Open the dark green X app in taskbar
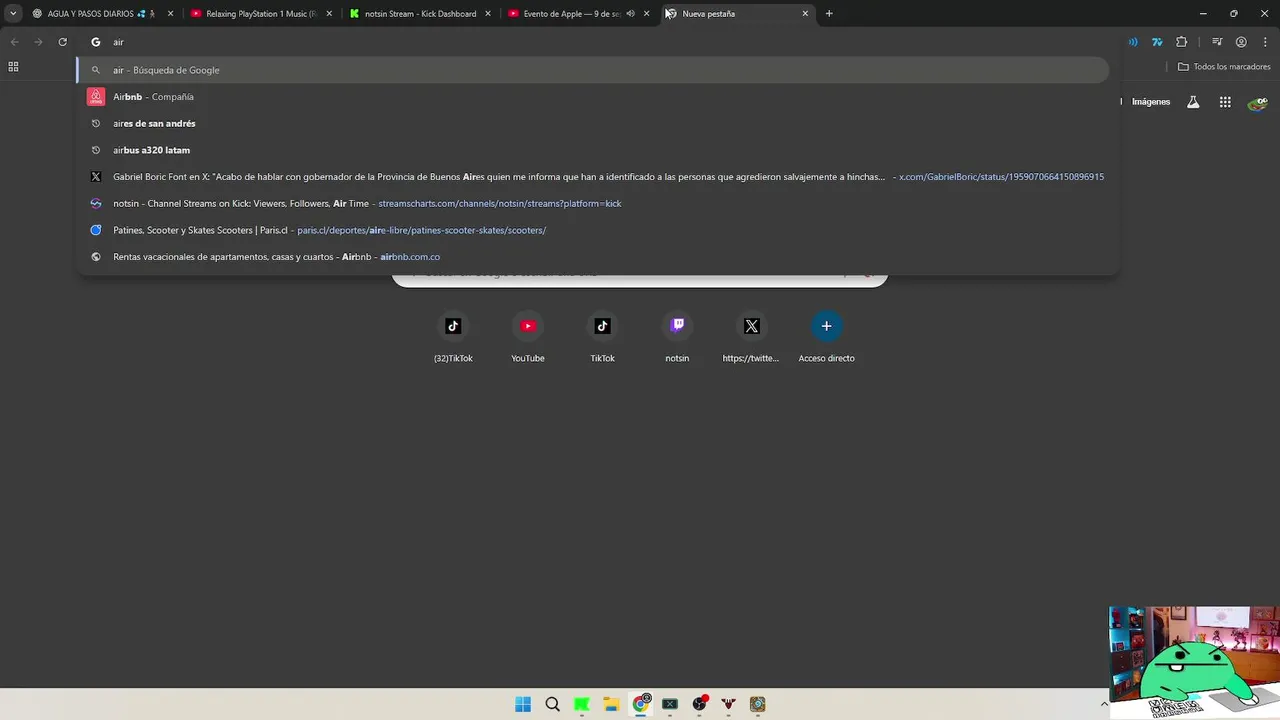 [670, 704]
